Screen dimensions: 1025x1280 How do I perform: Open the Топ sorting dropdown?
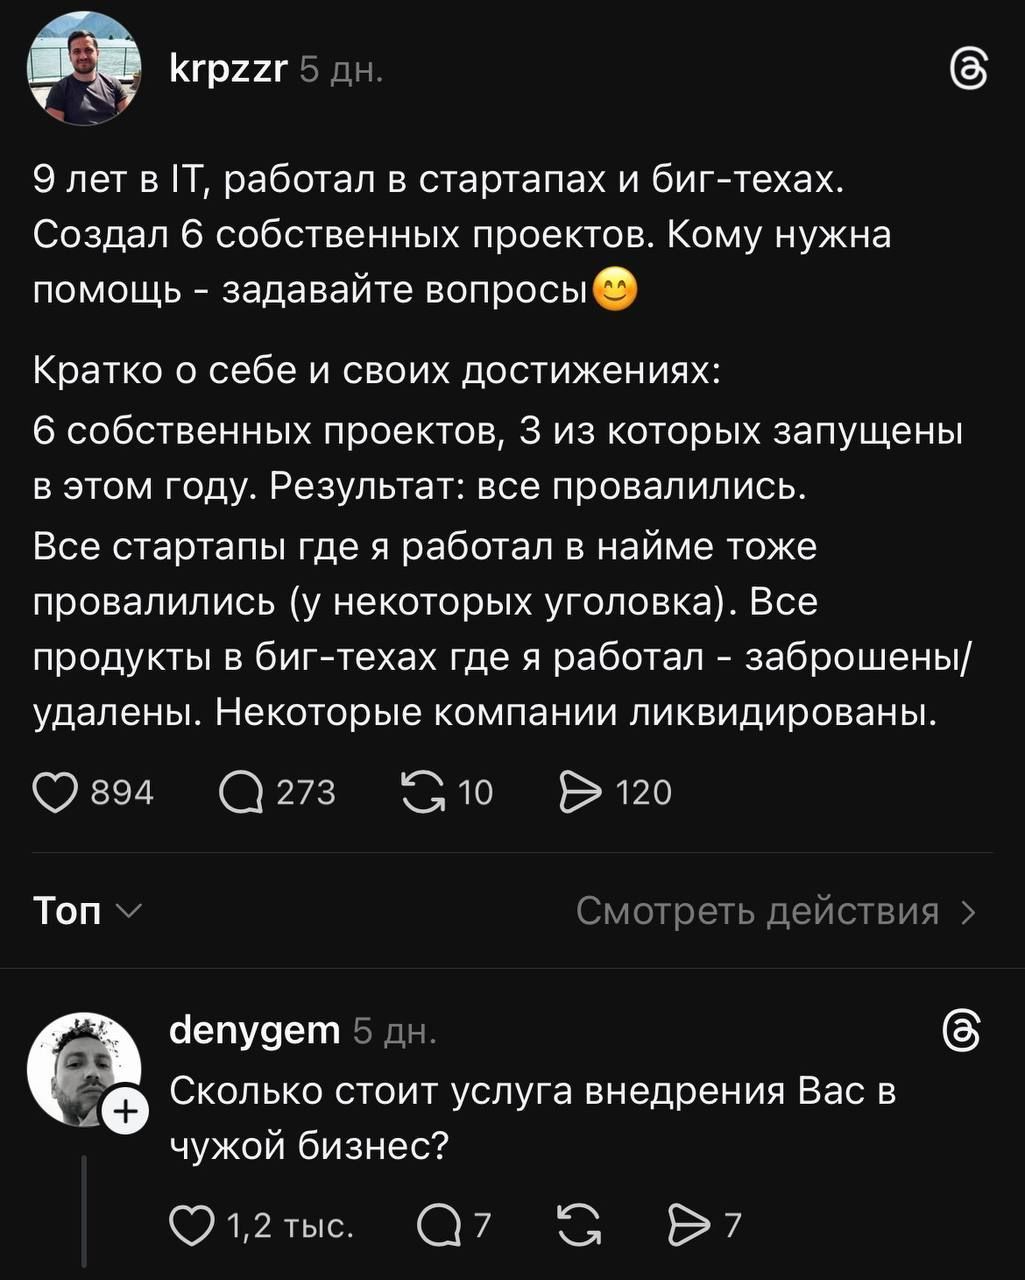(87, 911)
